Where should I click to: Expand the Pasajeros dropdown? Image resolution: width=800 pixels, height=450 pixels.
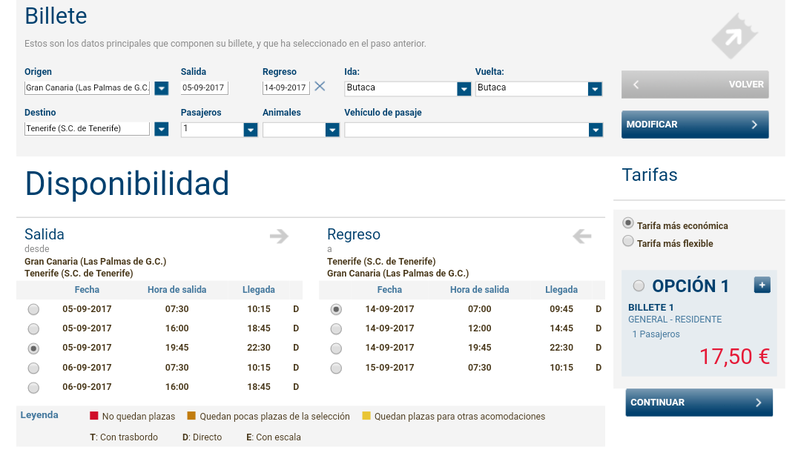250,129
